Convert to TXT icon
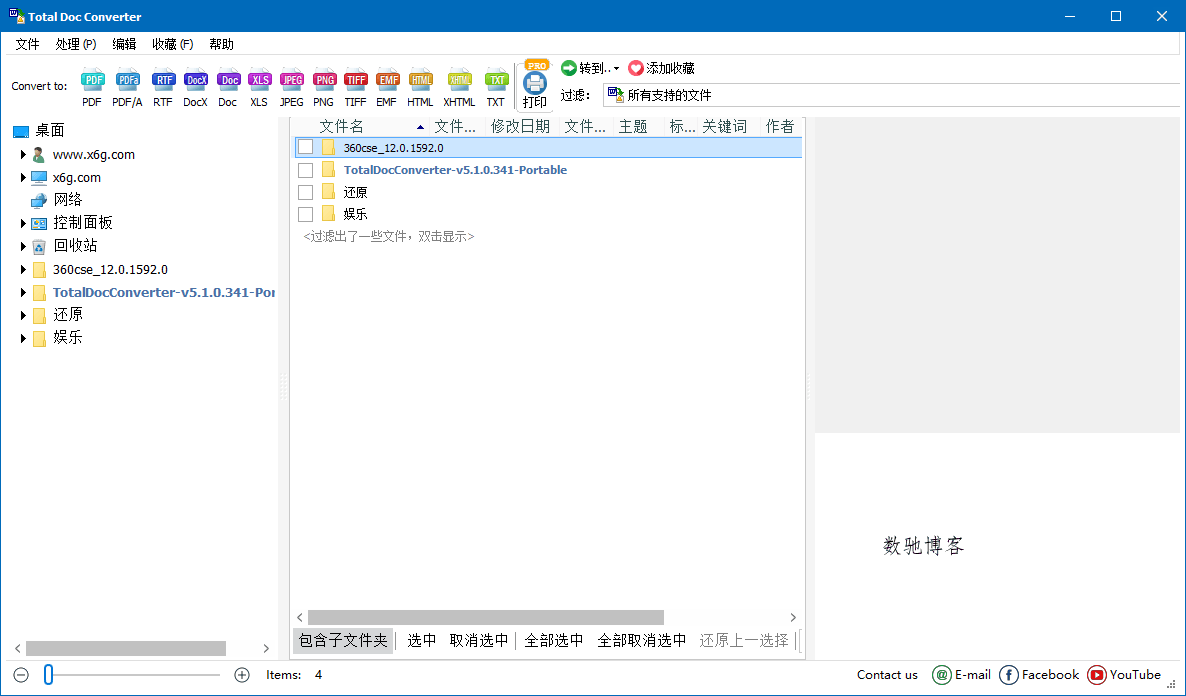1186x696 pixels. (x=495, y=79)
